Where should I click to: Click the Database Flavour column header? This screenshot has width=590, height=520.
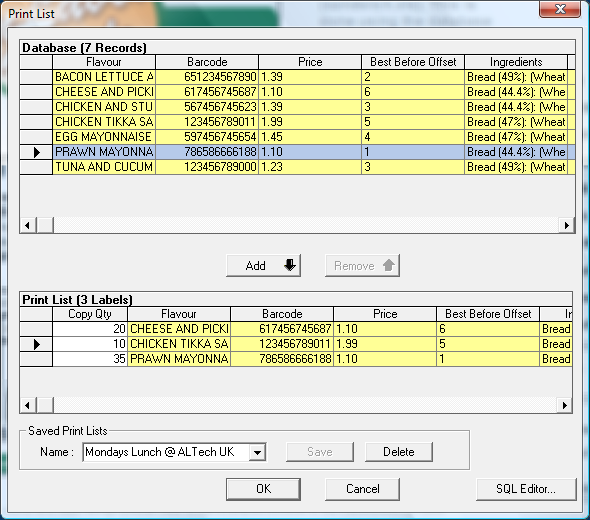[104, 62]
